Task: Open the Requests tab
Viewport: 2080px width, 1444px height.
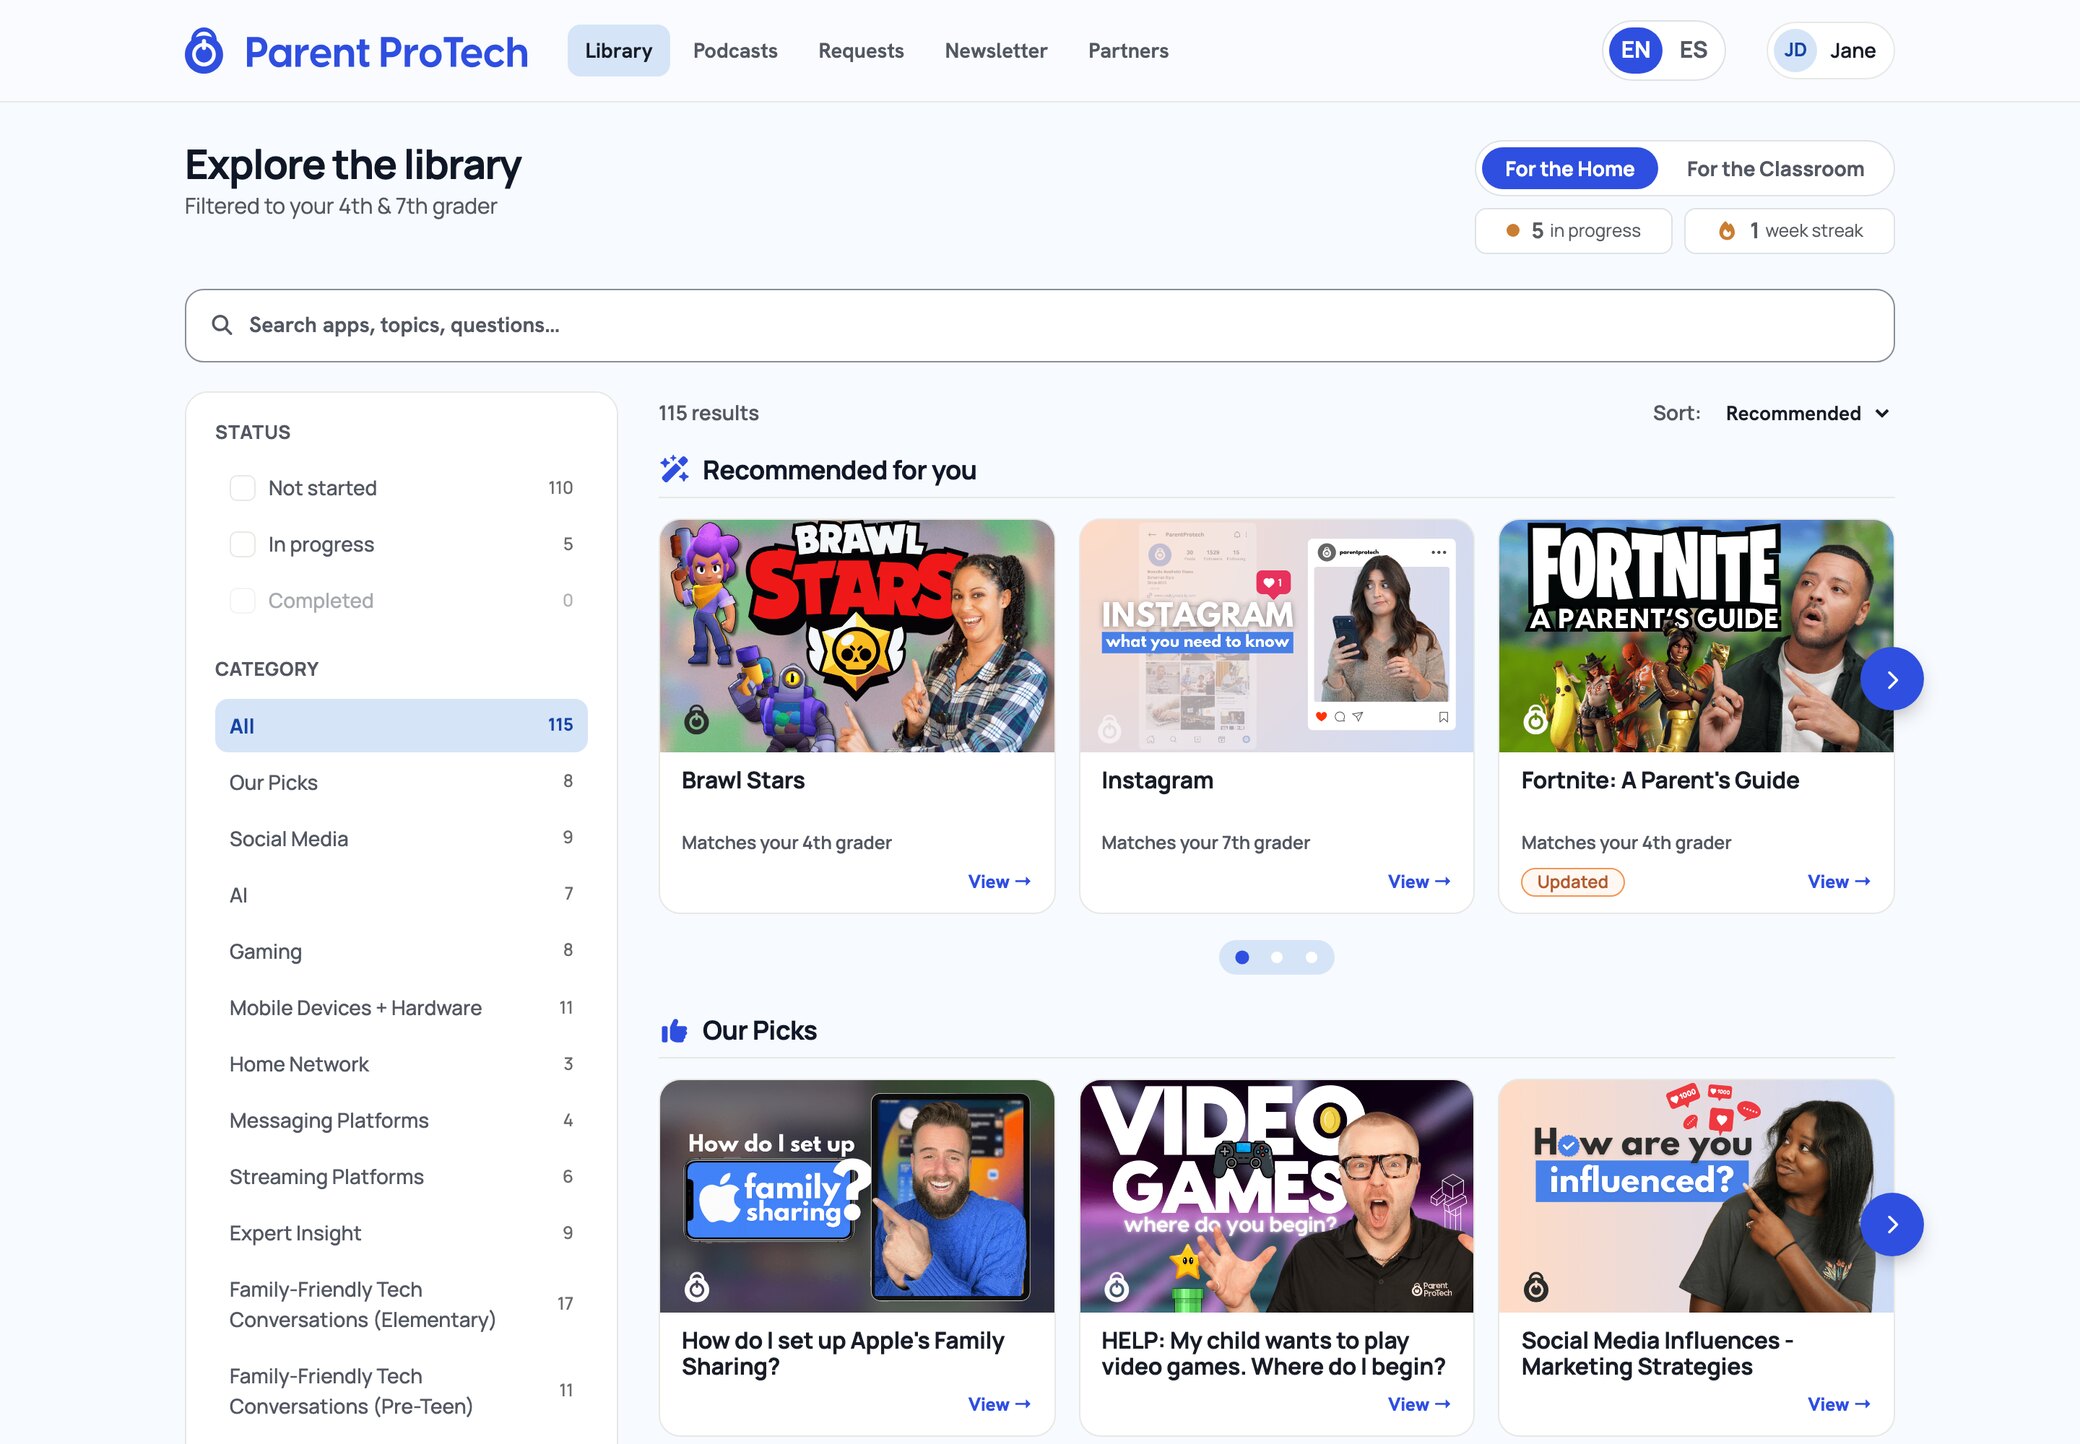Action: pos(861,50)
